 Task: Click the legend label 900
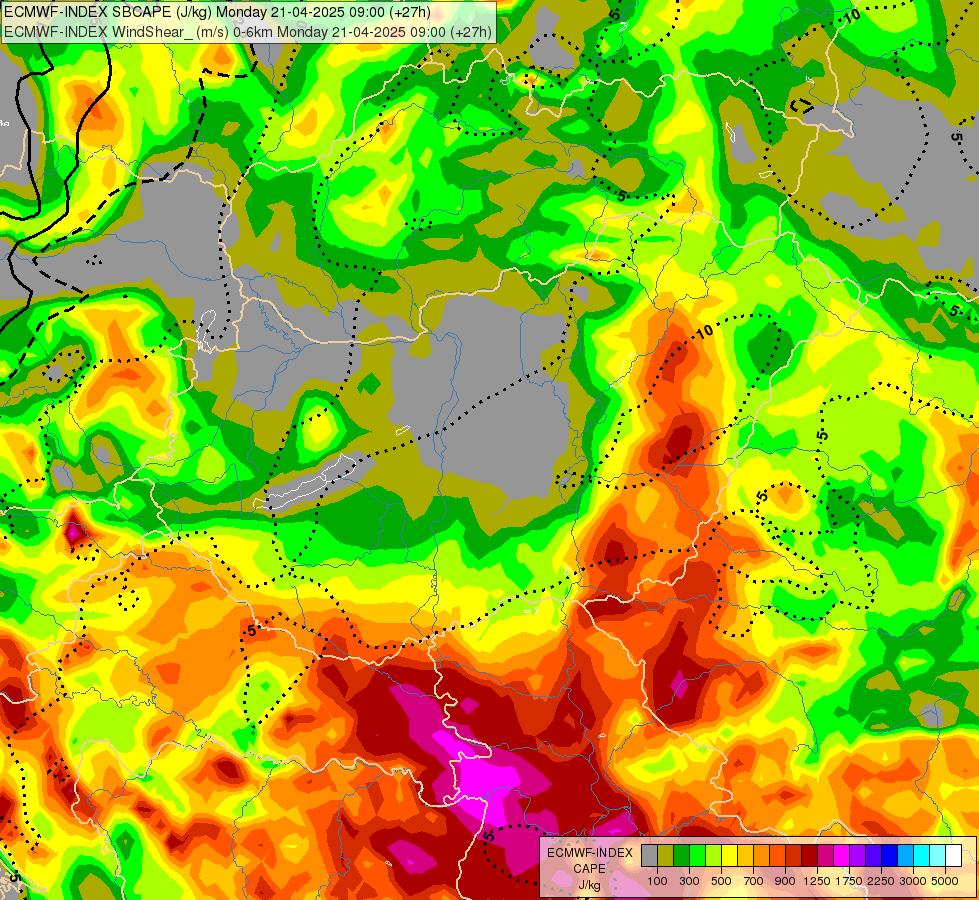(x=785, y=881)
